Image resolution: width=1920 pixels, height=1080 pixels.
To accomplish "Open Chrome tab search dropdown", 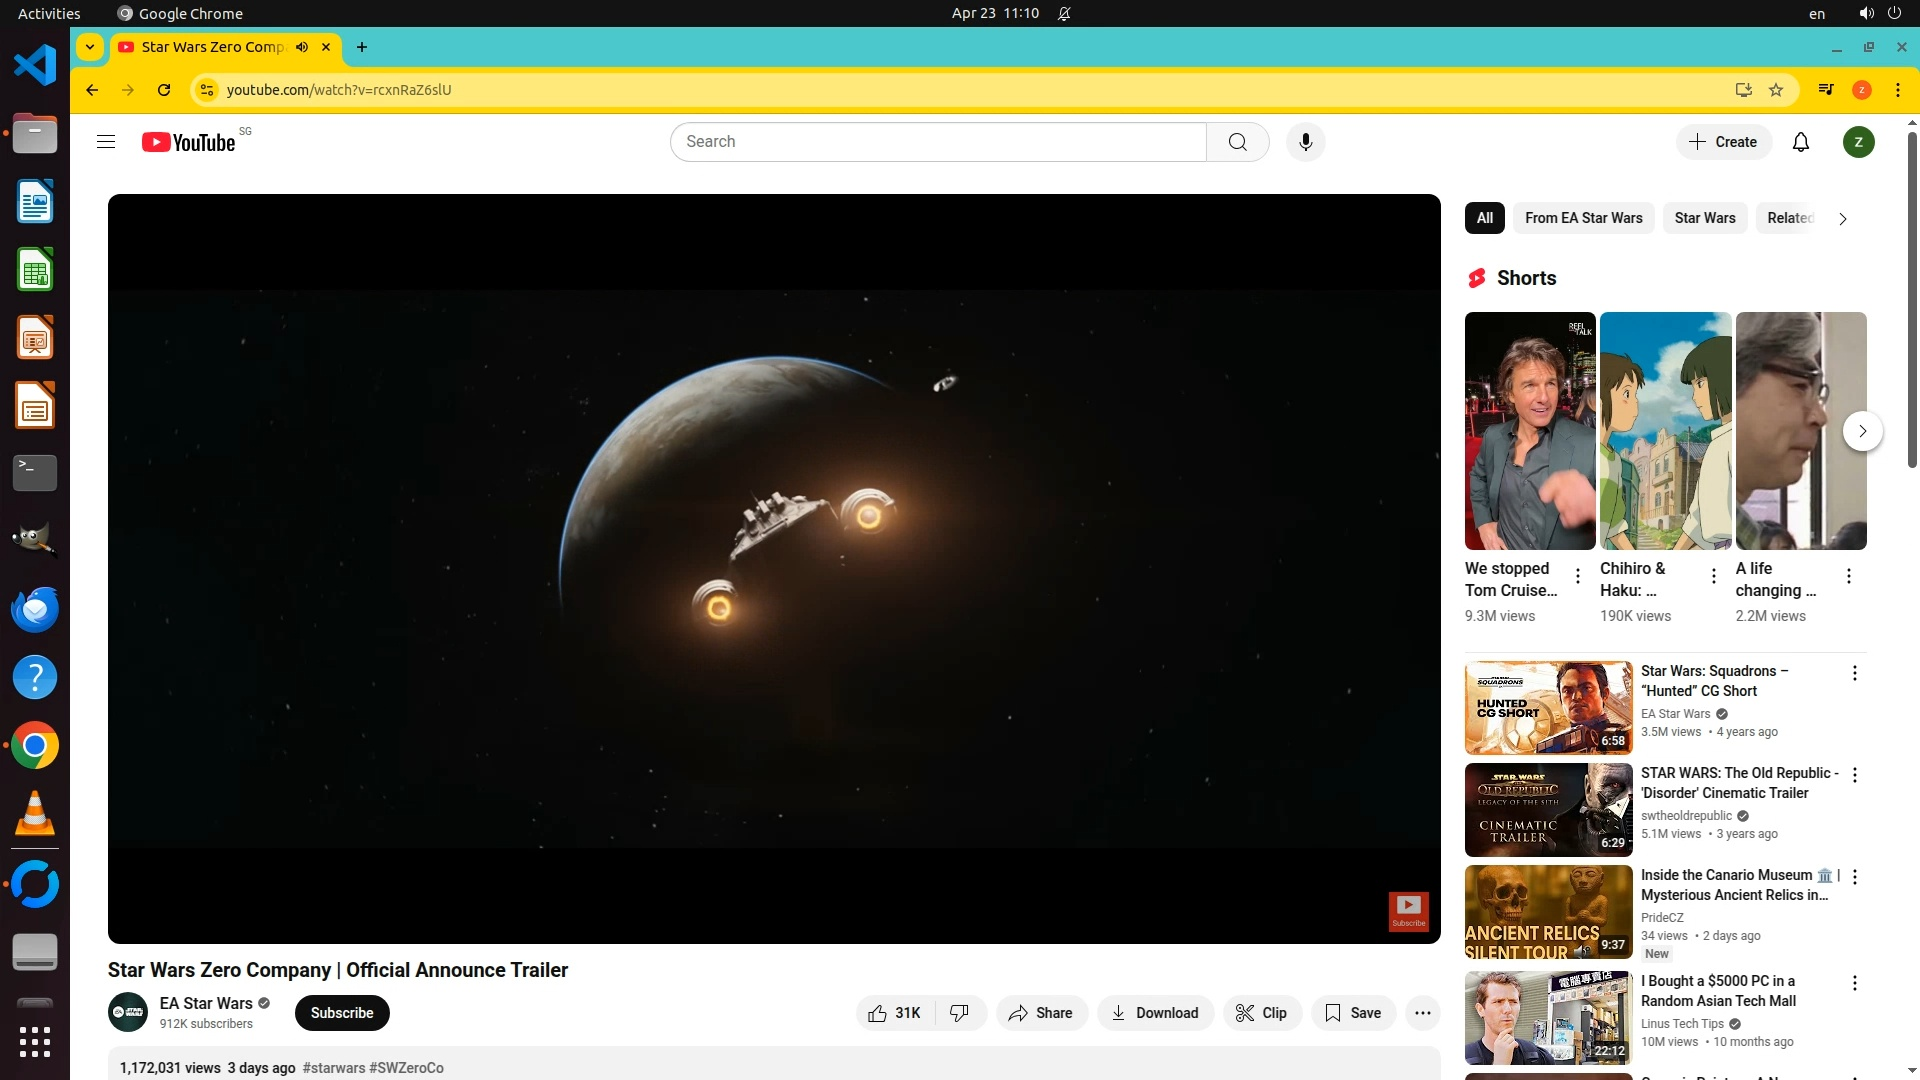I will click(90, 47).
